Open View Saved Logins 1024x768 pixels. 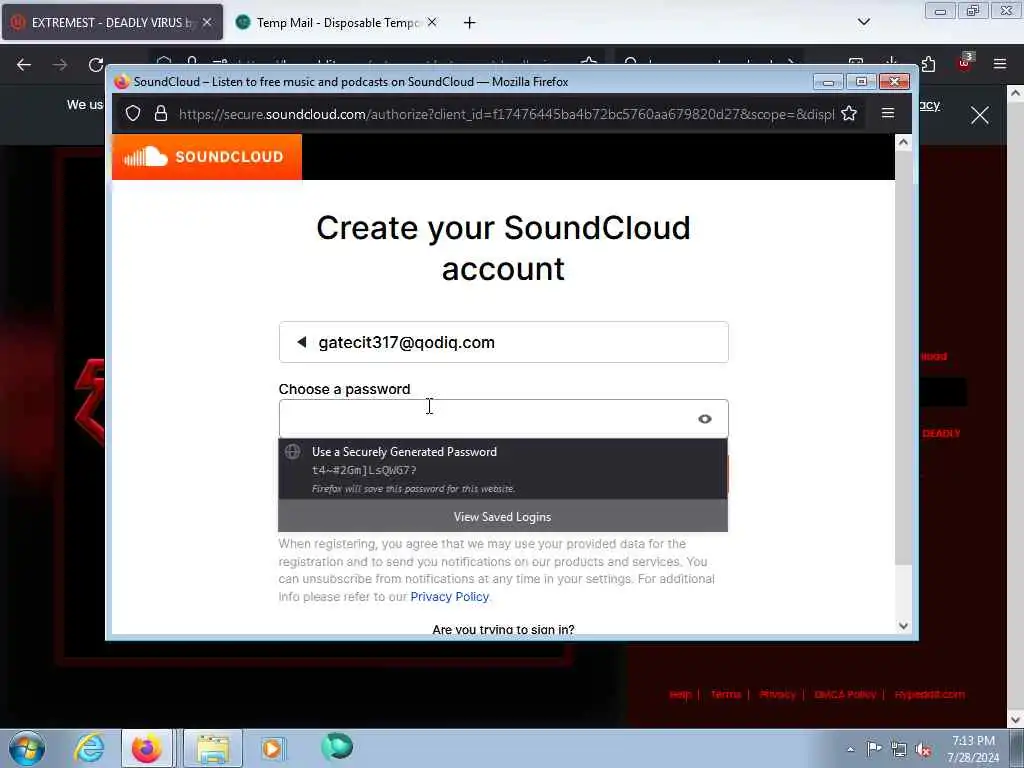tap(503, 517)
